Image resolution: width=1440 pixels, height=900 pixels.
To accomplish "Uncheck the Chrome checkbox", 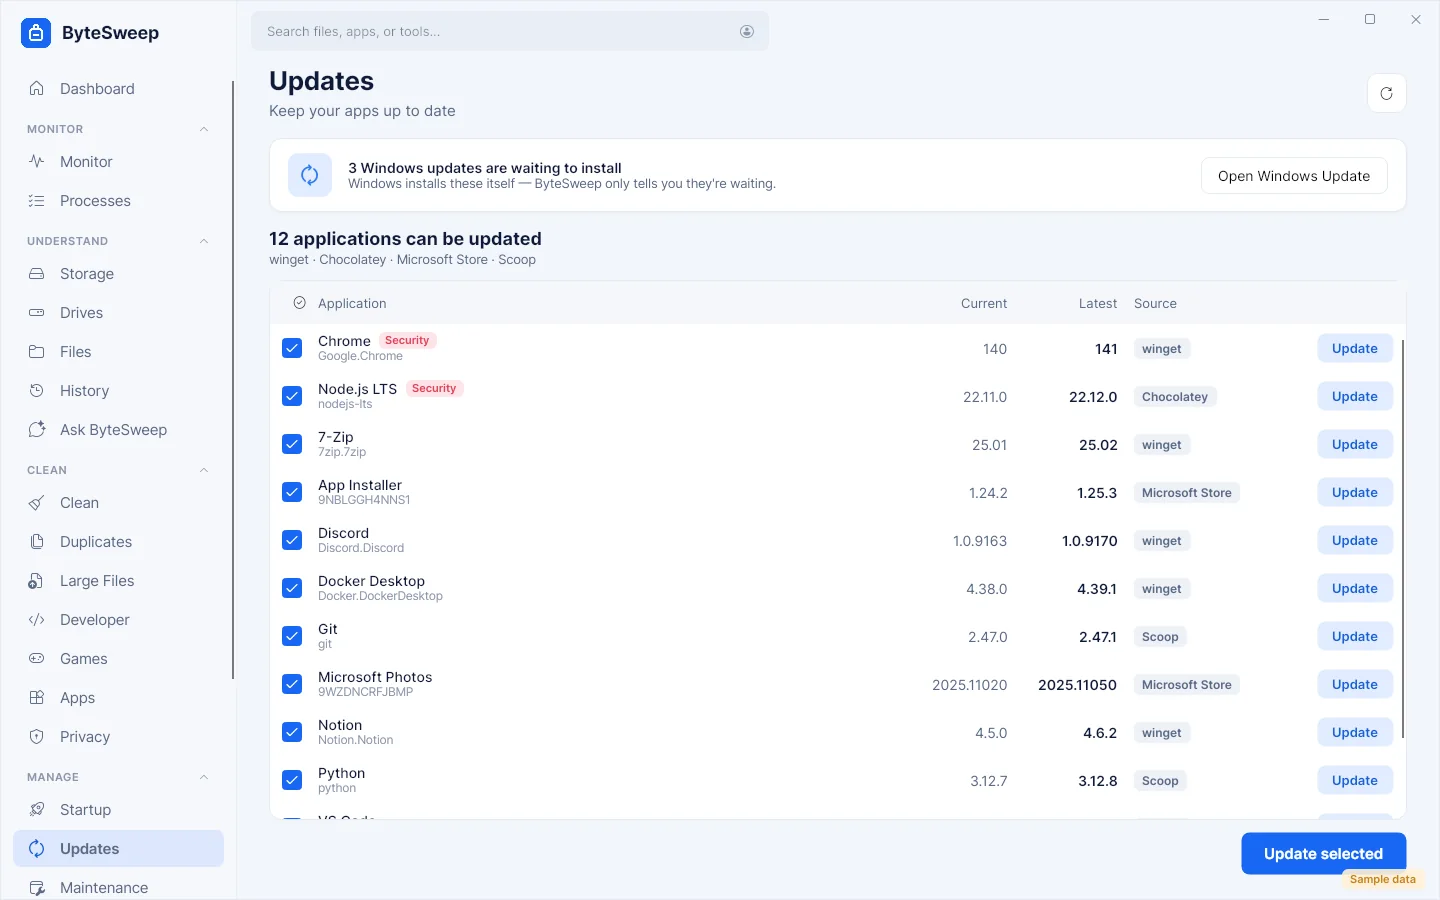I will tap(292, 348).
